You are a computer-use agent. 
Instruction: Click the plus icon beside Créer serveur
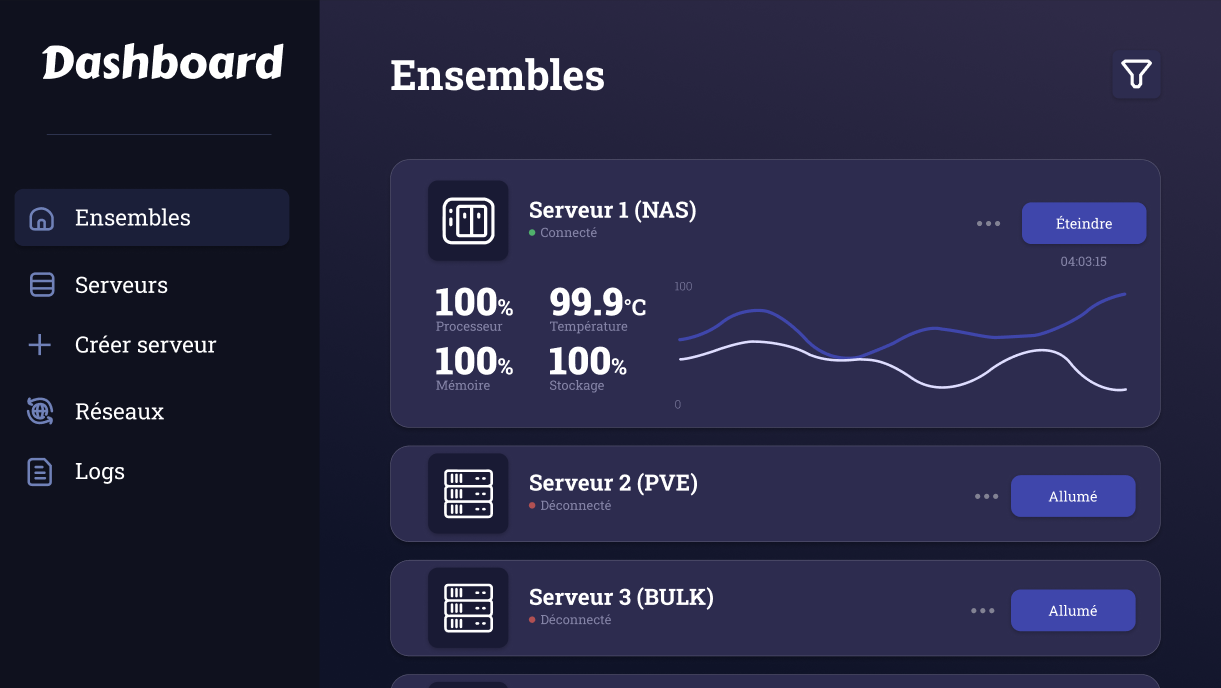(40, 345)
